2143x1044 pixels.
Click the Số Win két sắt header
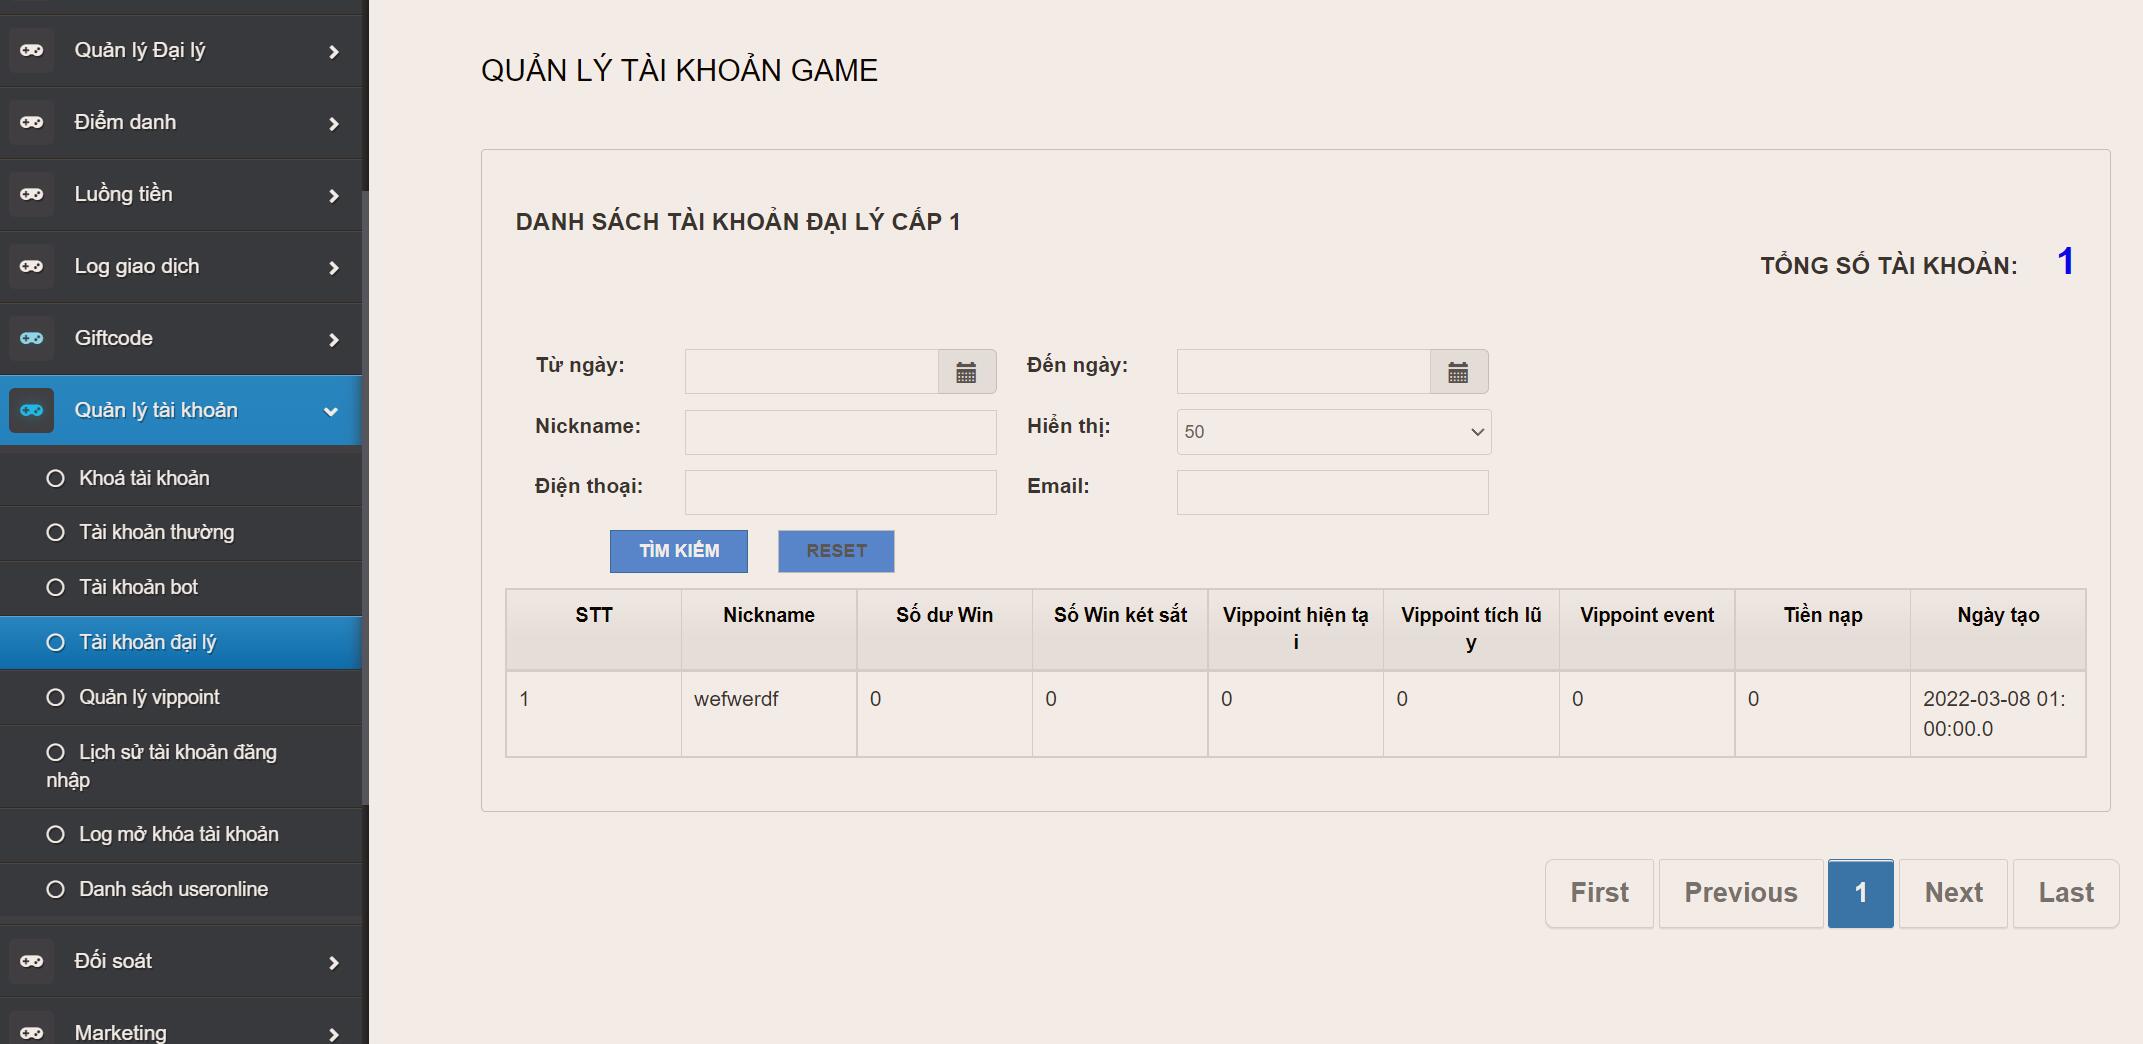pos(1120,629)
